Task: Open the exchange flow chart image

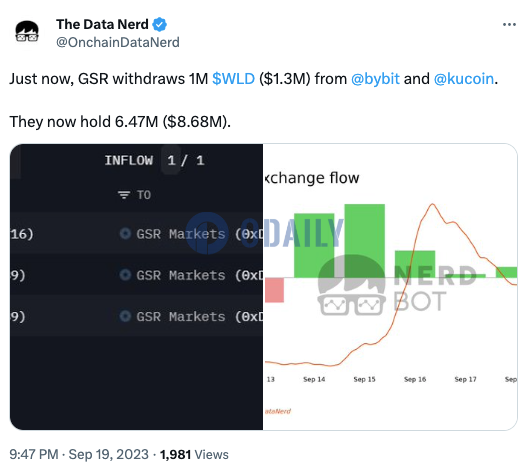Action: pos(390,287)
